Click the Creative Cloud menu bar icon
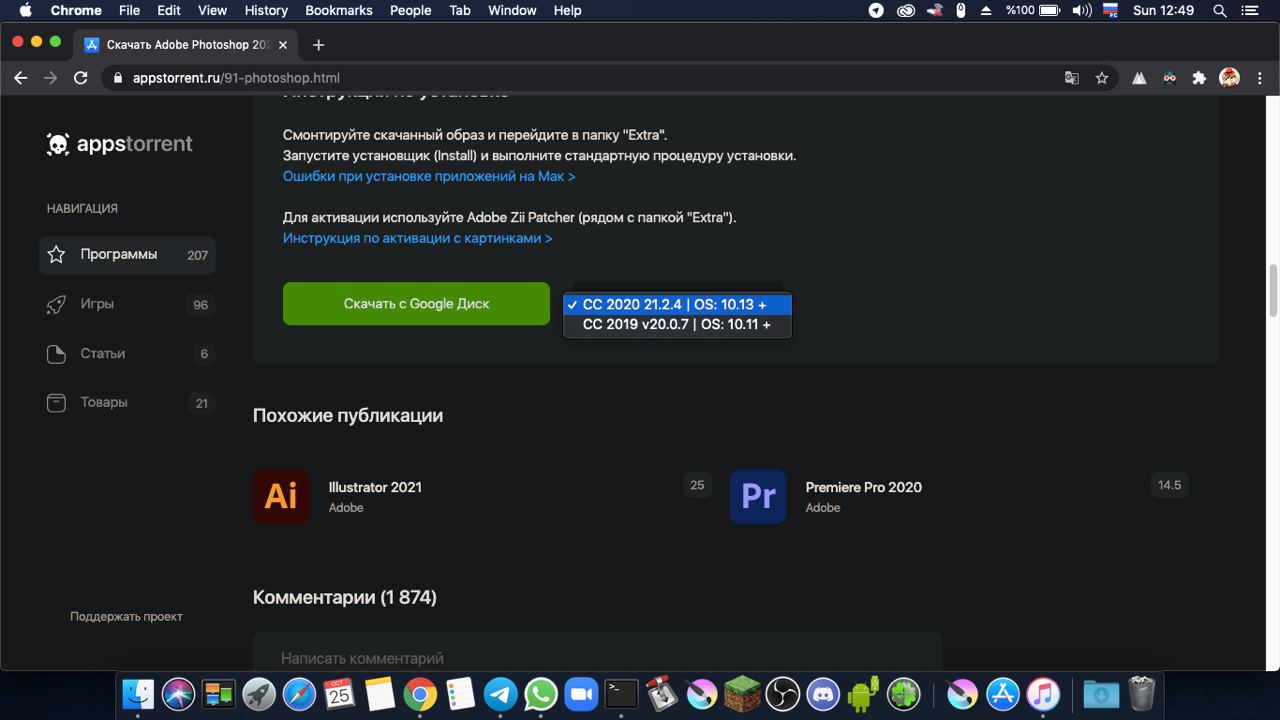 pyautogui.click(x=906, y=11)
